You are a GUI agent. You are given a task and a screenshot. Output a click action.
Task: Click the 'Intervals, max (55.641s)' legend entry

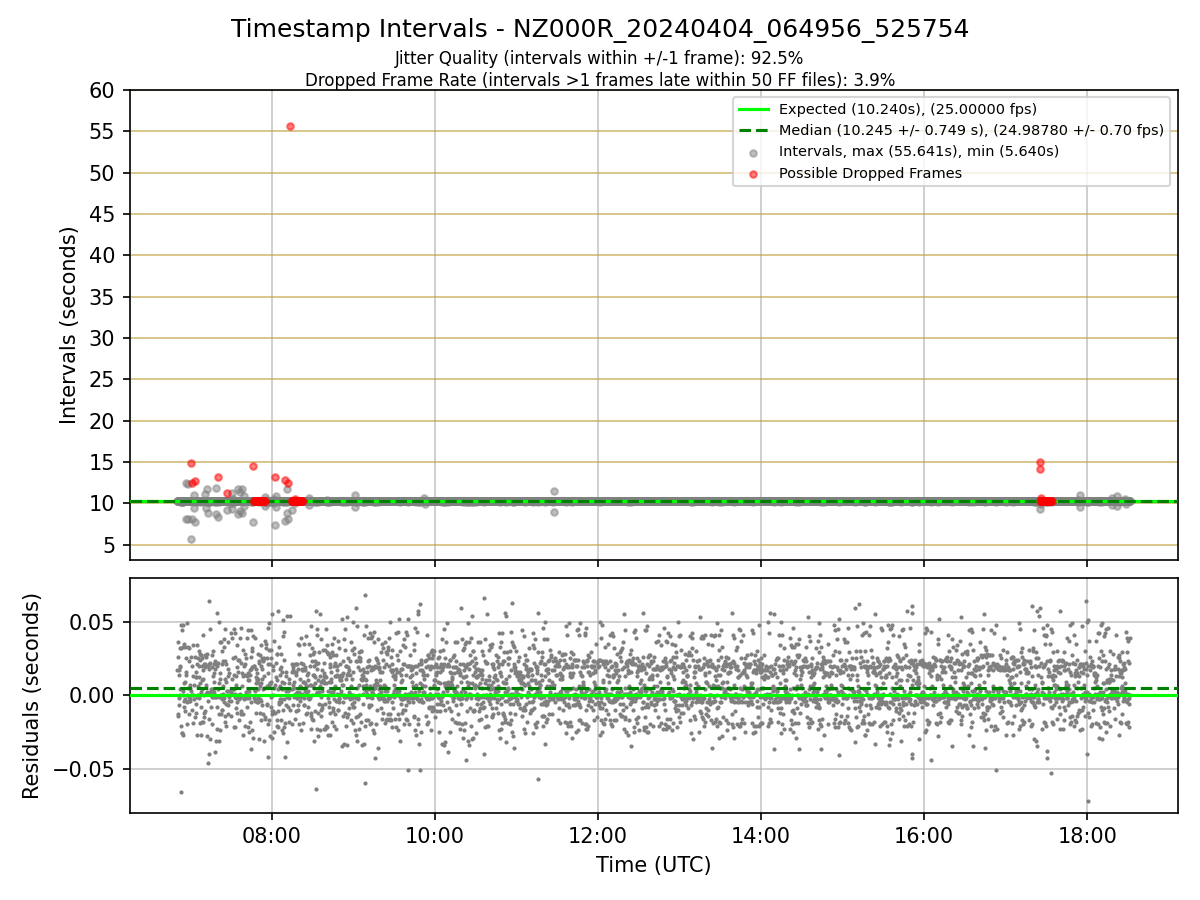[919, 151]
